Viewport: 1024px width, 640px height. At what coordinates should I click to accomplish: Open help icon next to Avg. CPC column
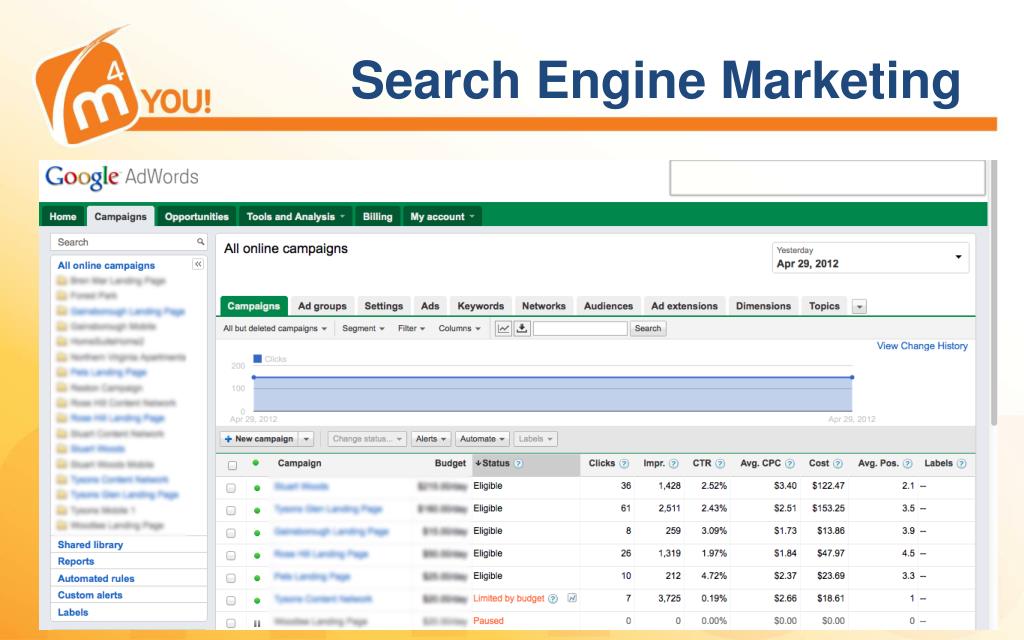790,464
